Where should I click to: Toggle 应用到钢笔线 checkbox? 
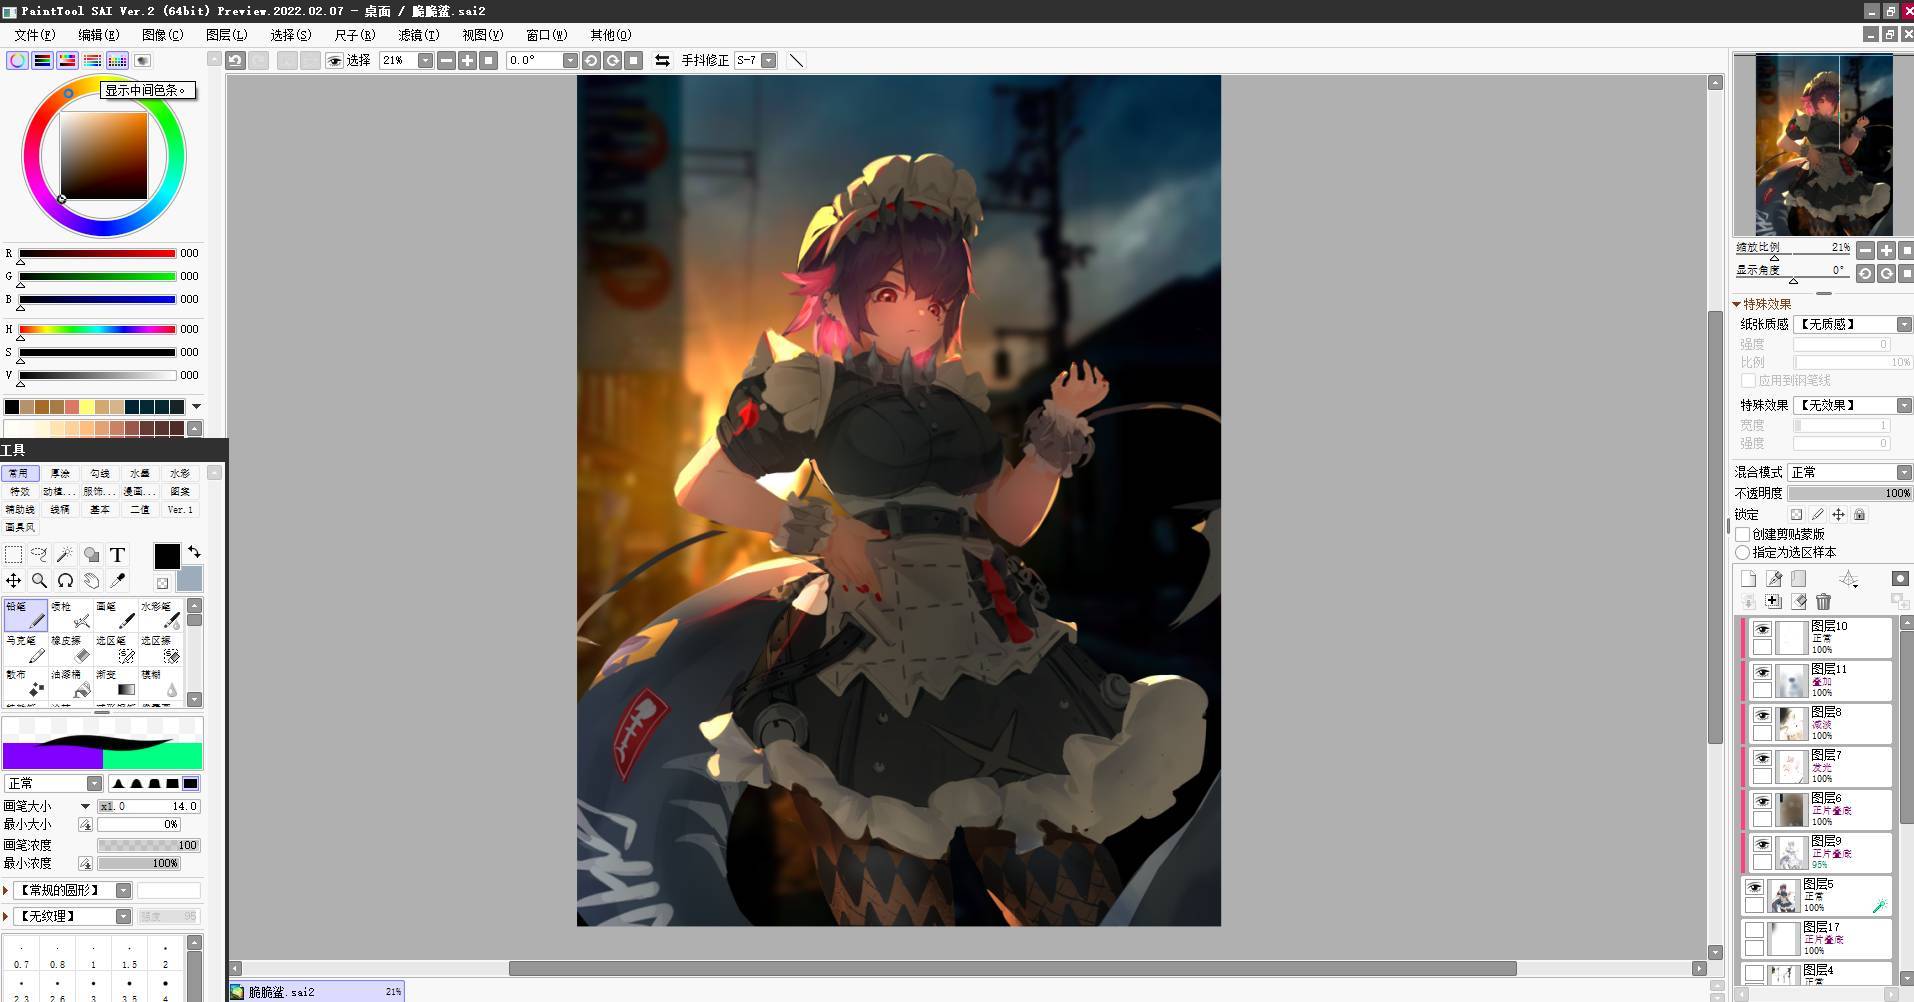click(x=1748, y=380)
